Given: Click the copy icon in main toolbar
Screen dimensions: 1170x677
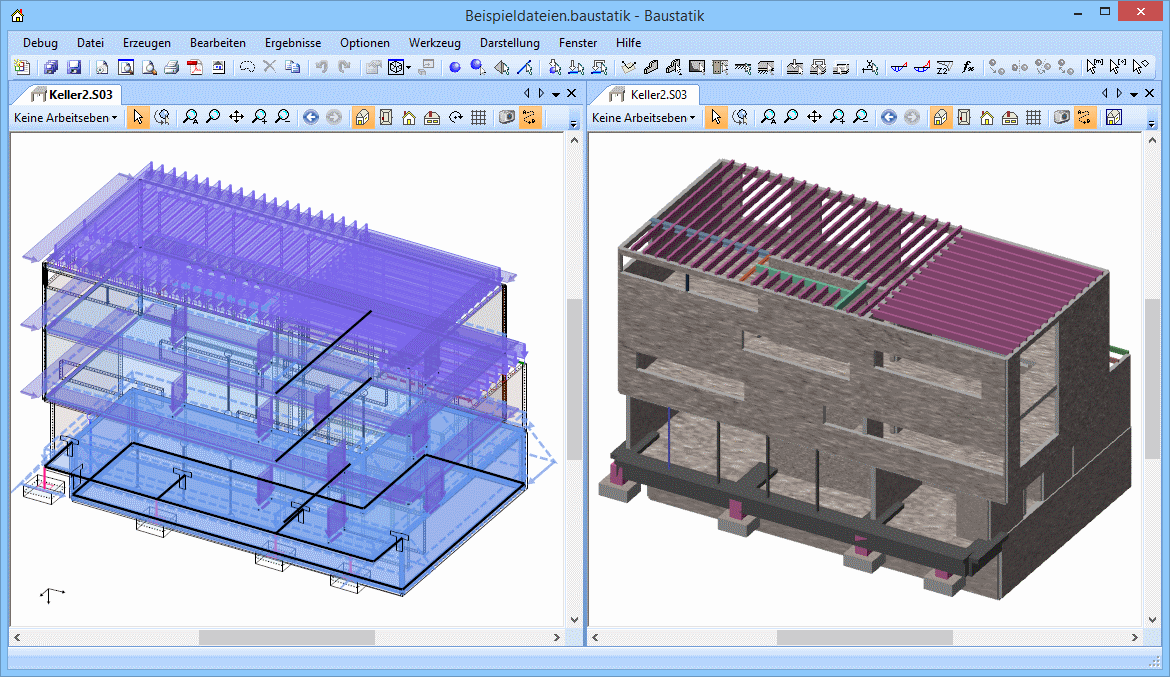Looking at the screenshot, I should (292, 67).
